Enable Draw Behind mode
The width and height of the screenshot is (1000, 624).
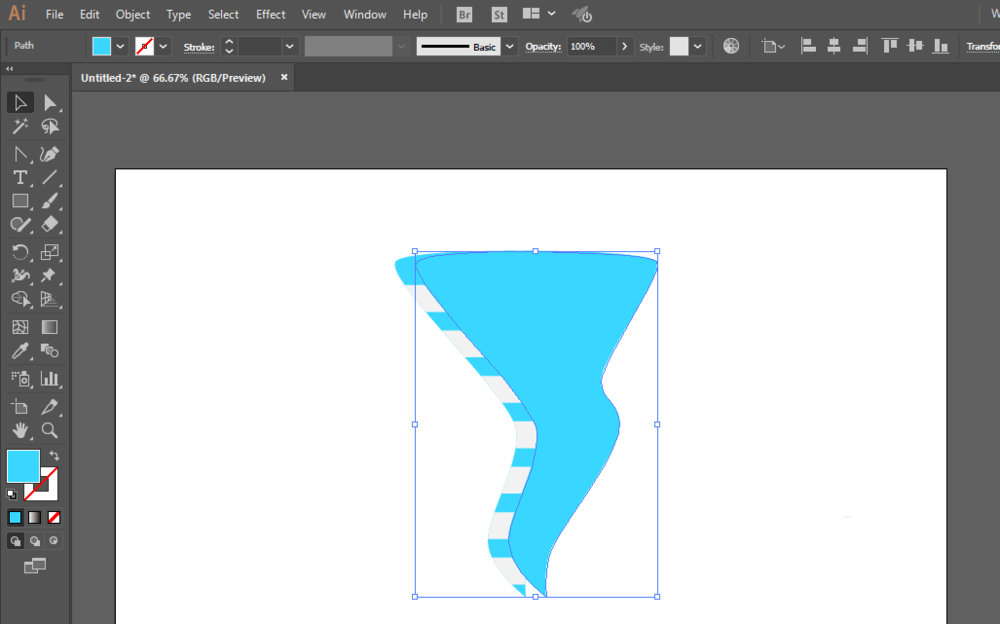[x=34, y=541]
